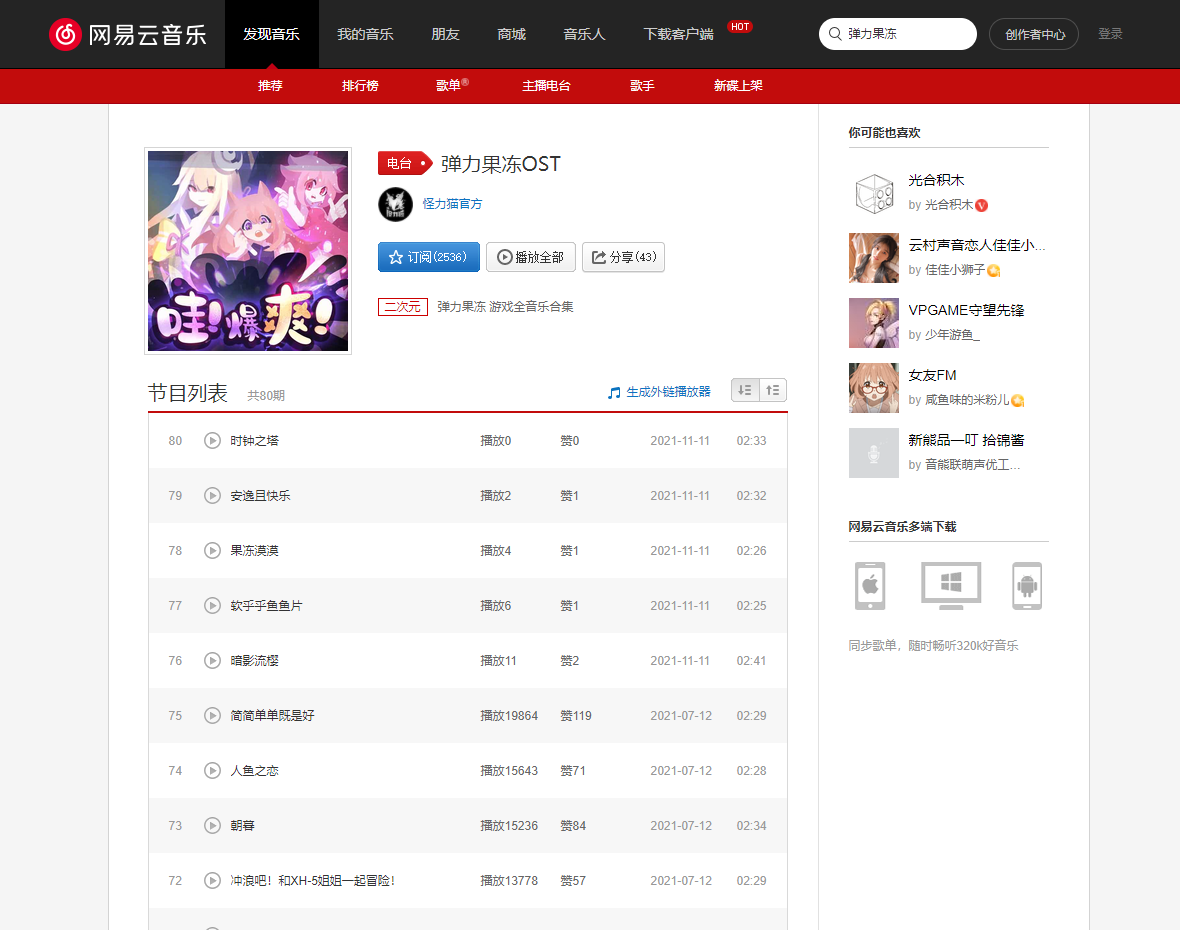Play the track 暗影流樱
Screen dimensions: 1180x930
[212, 660]
